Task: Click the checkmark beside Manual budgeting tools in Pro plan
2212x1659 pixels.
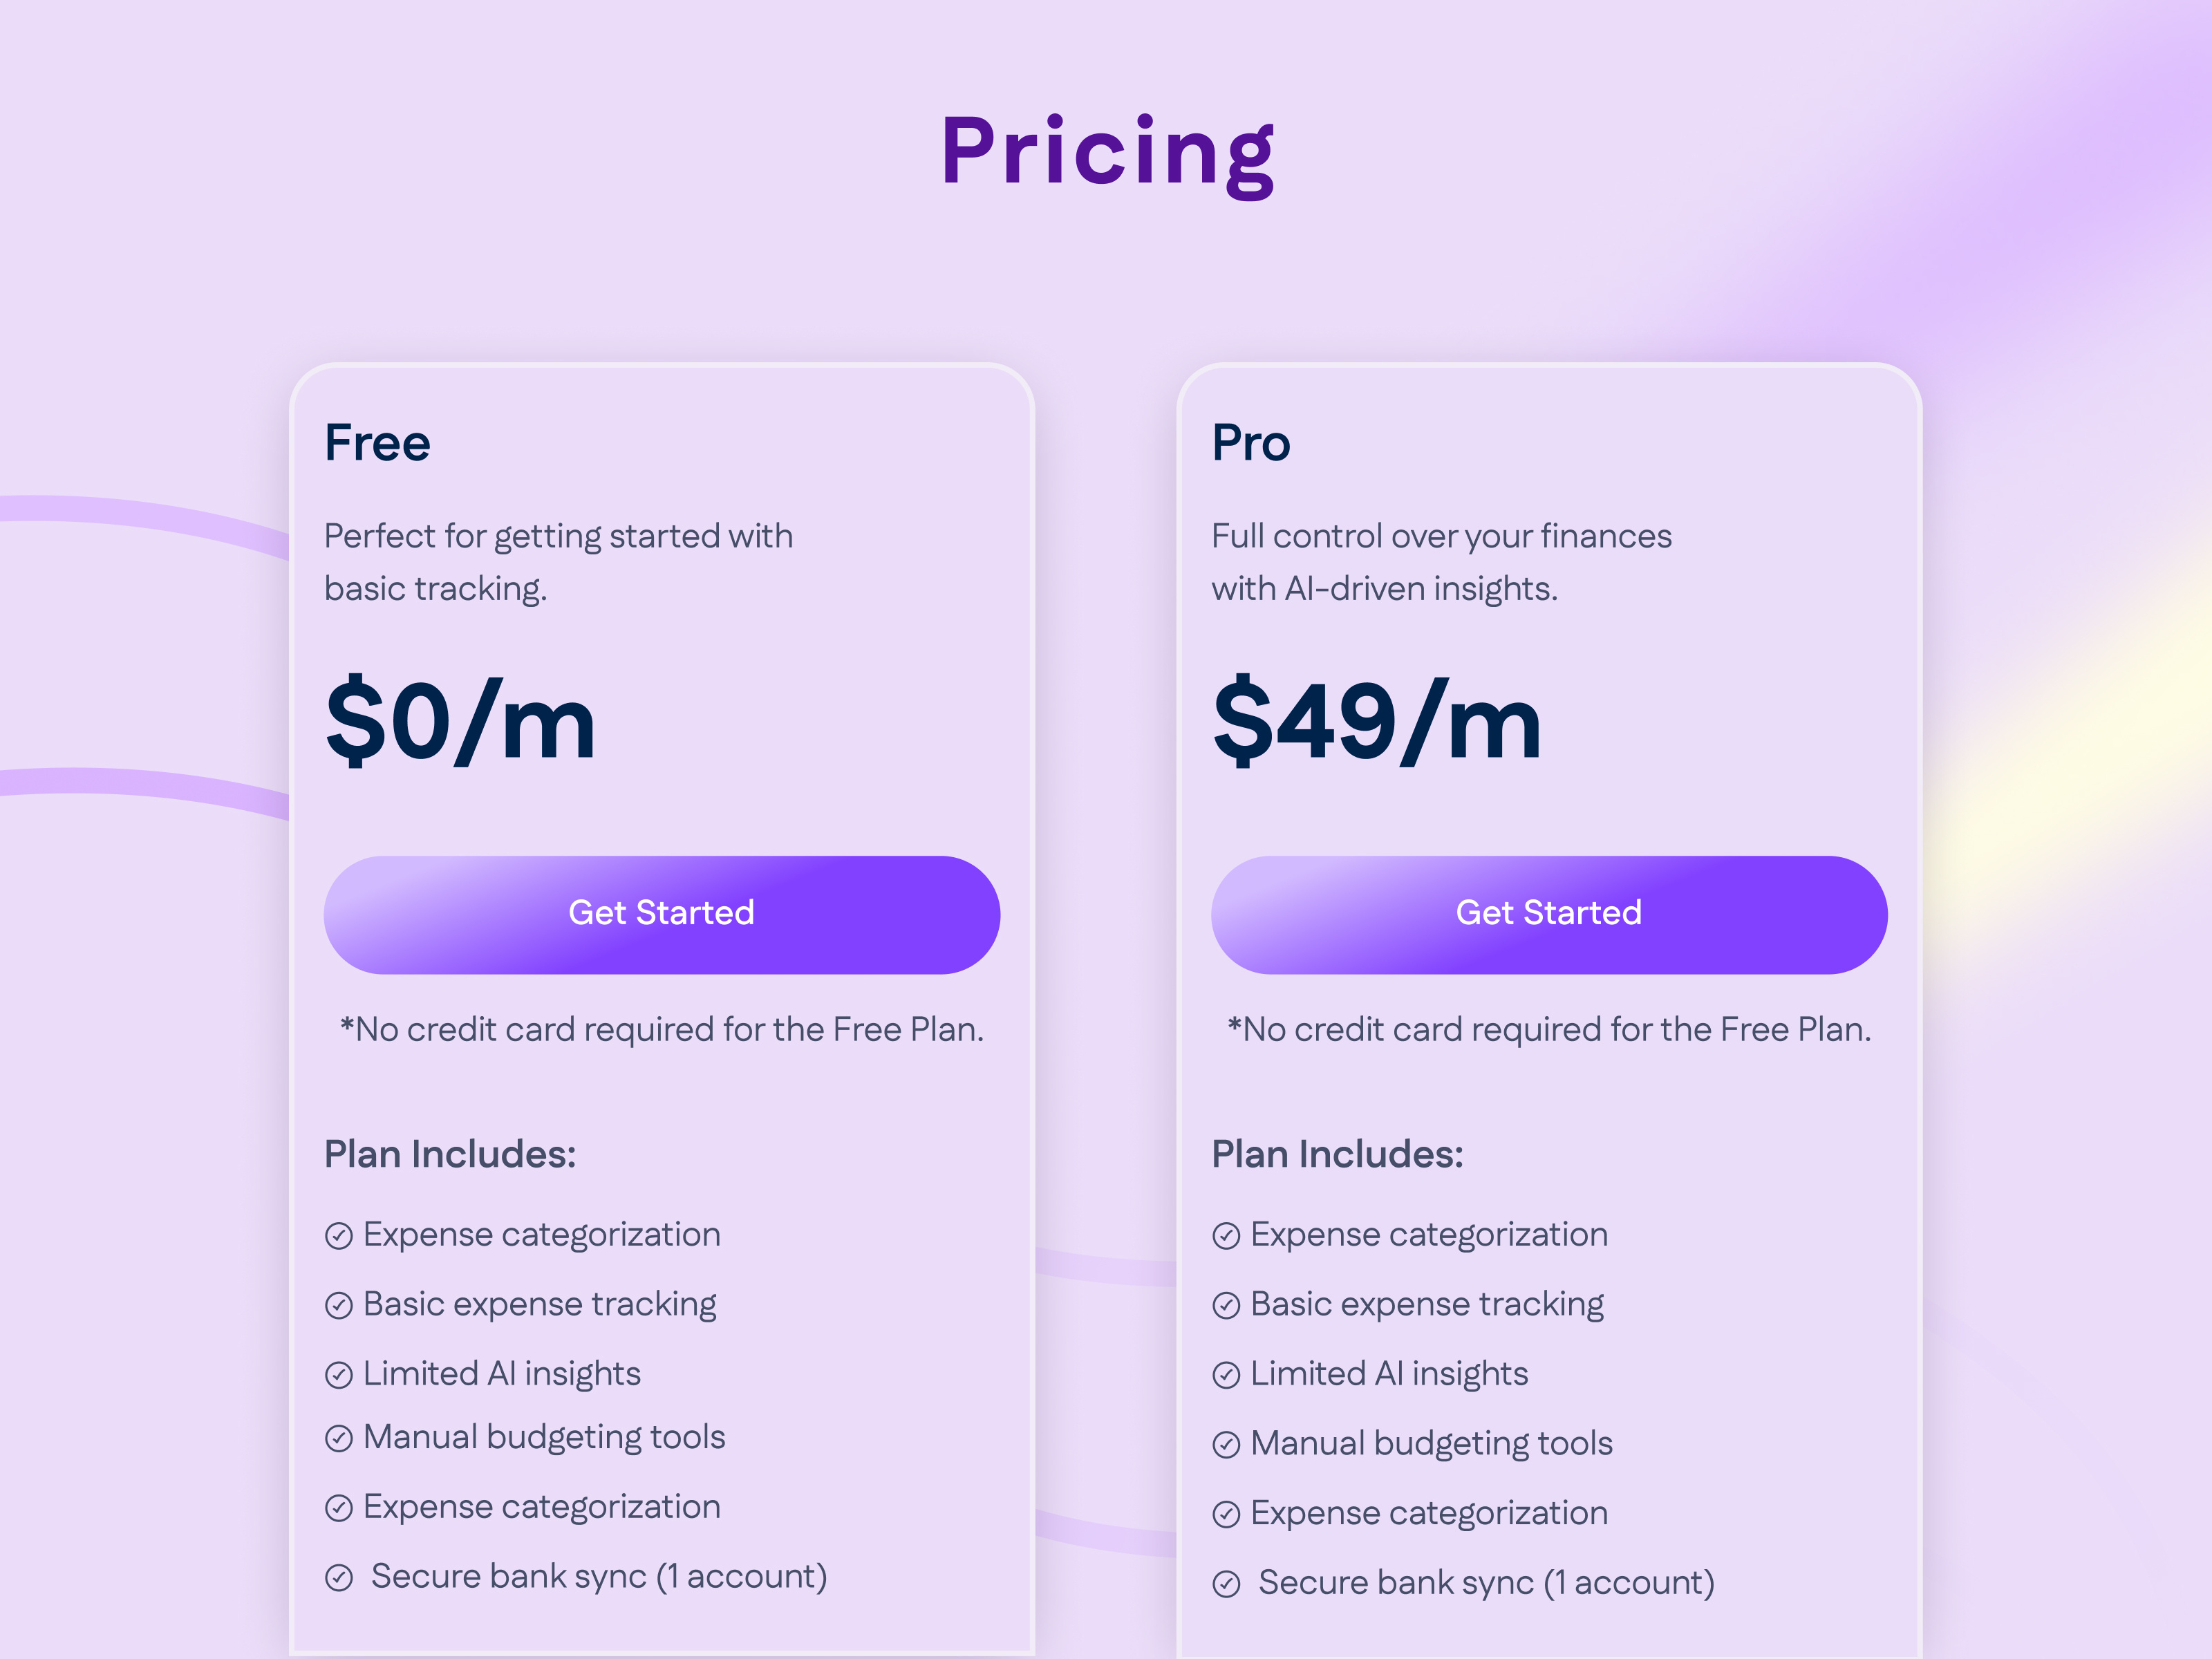Action: (x=1227, y=1444)
